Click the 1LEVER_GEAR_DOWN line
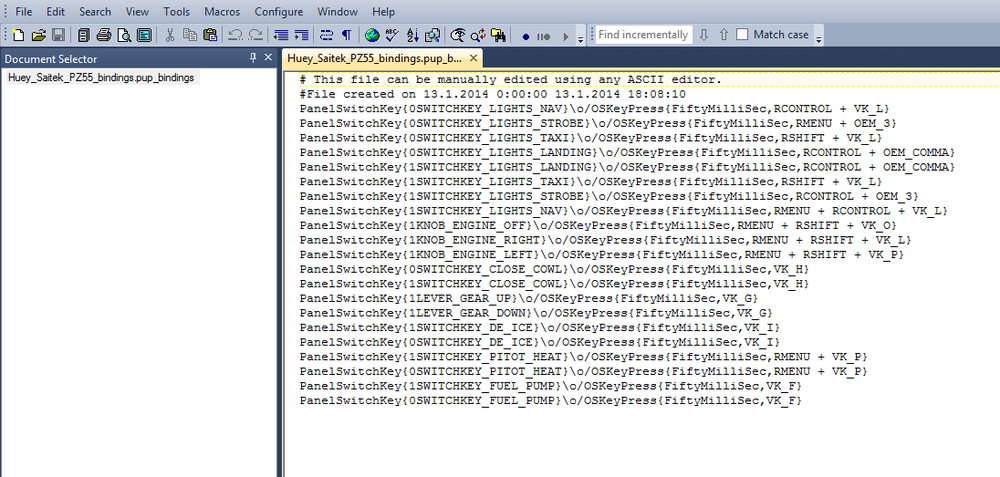This screenshot has width=1000, height=477. (536, 313)
